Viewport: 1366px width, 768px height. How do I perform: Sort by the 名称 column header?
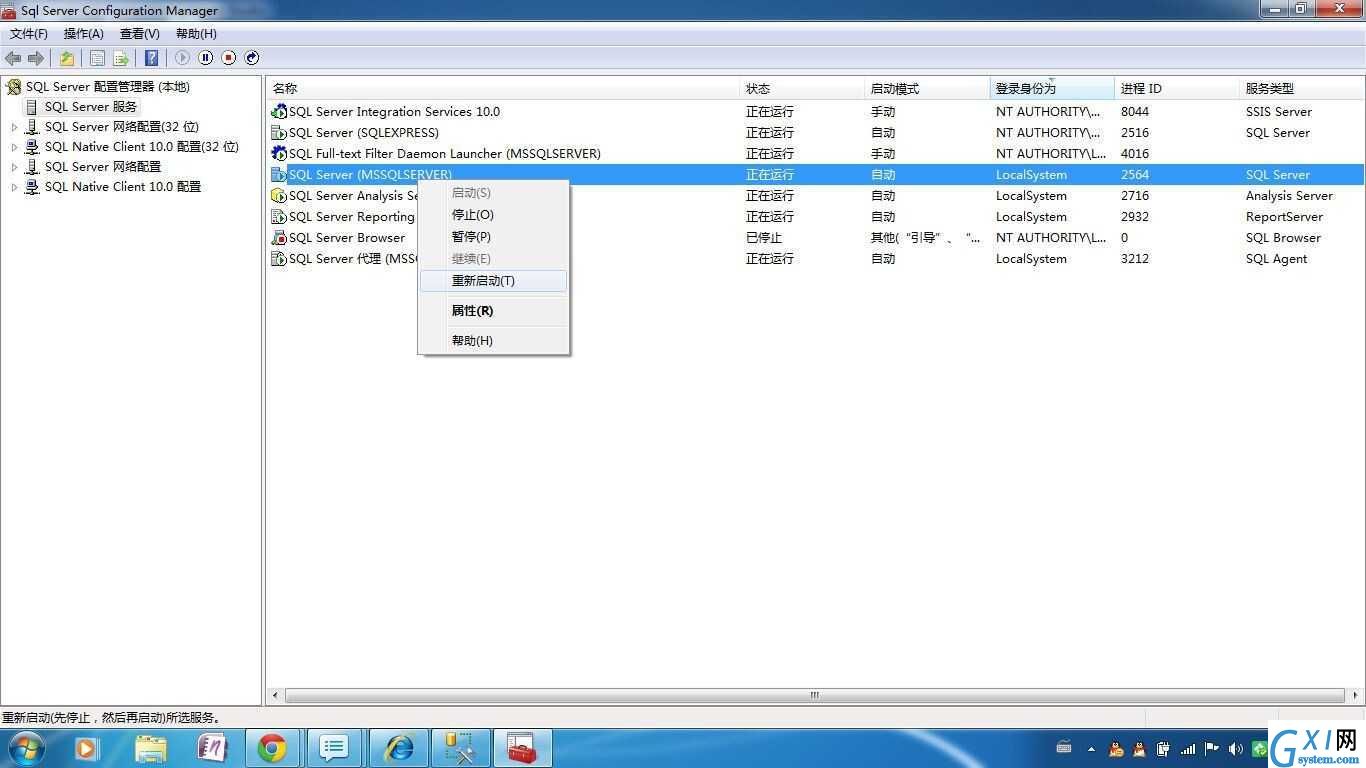[x=503, y=88]
